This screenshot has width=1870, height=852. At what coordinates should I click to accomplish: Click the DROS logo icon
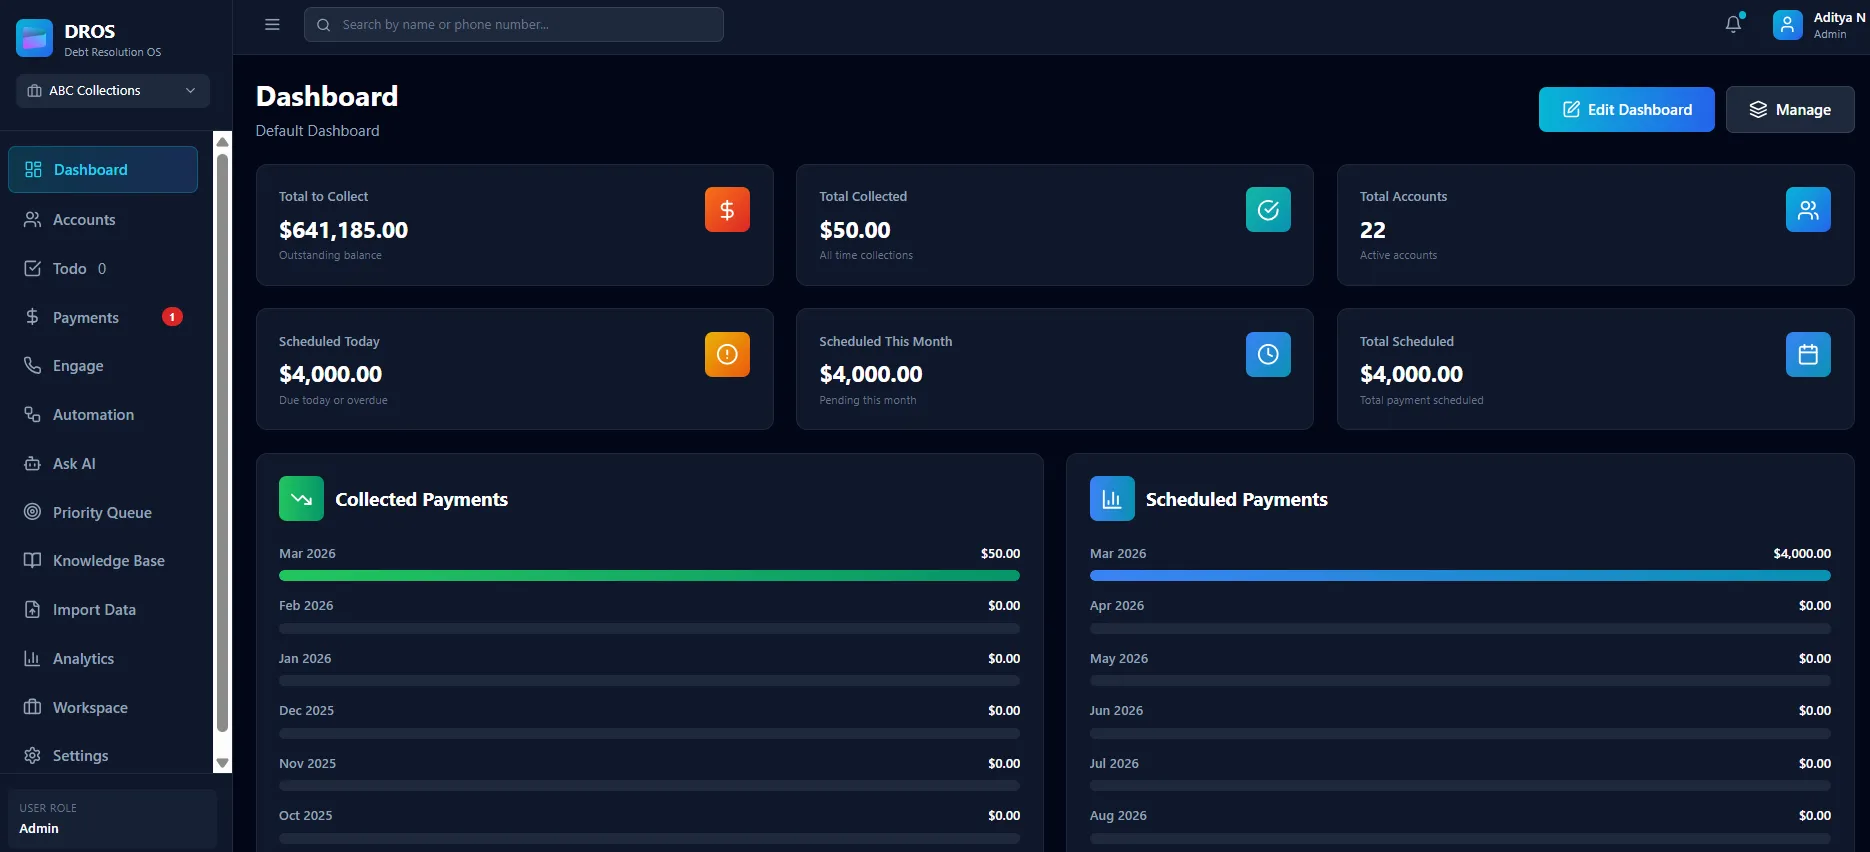[x=35, y=38]
